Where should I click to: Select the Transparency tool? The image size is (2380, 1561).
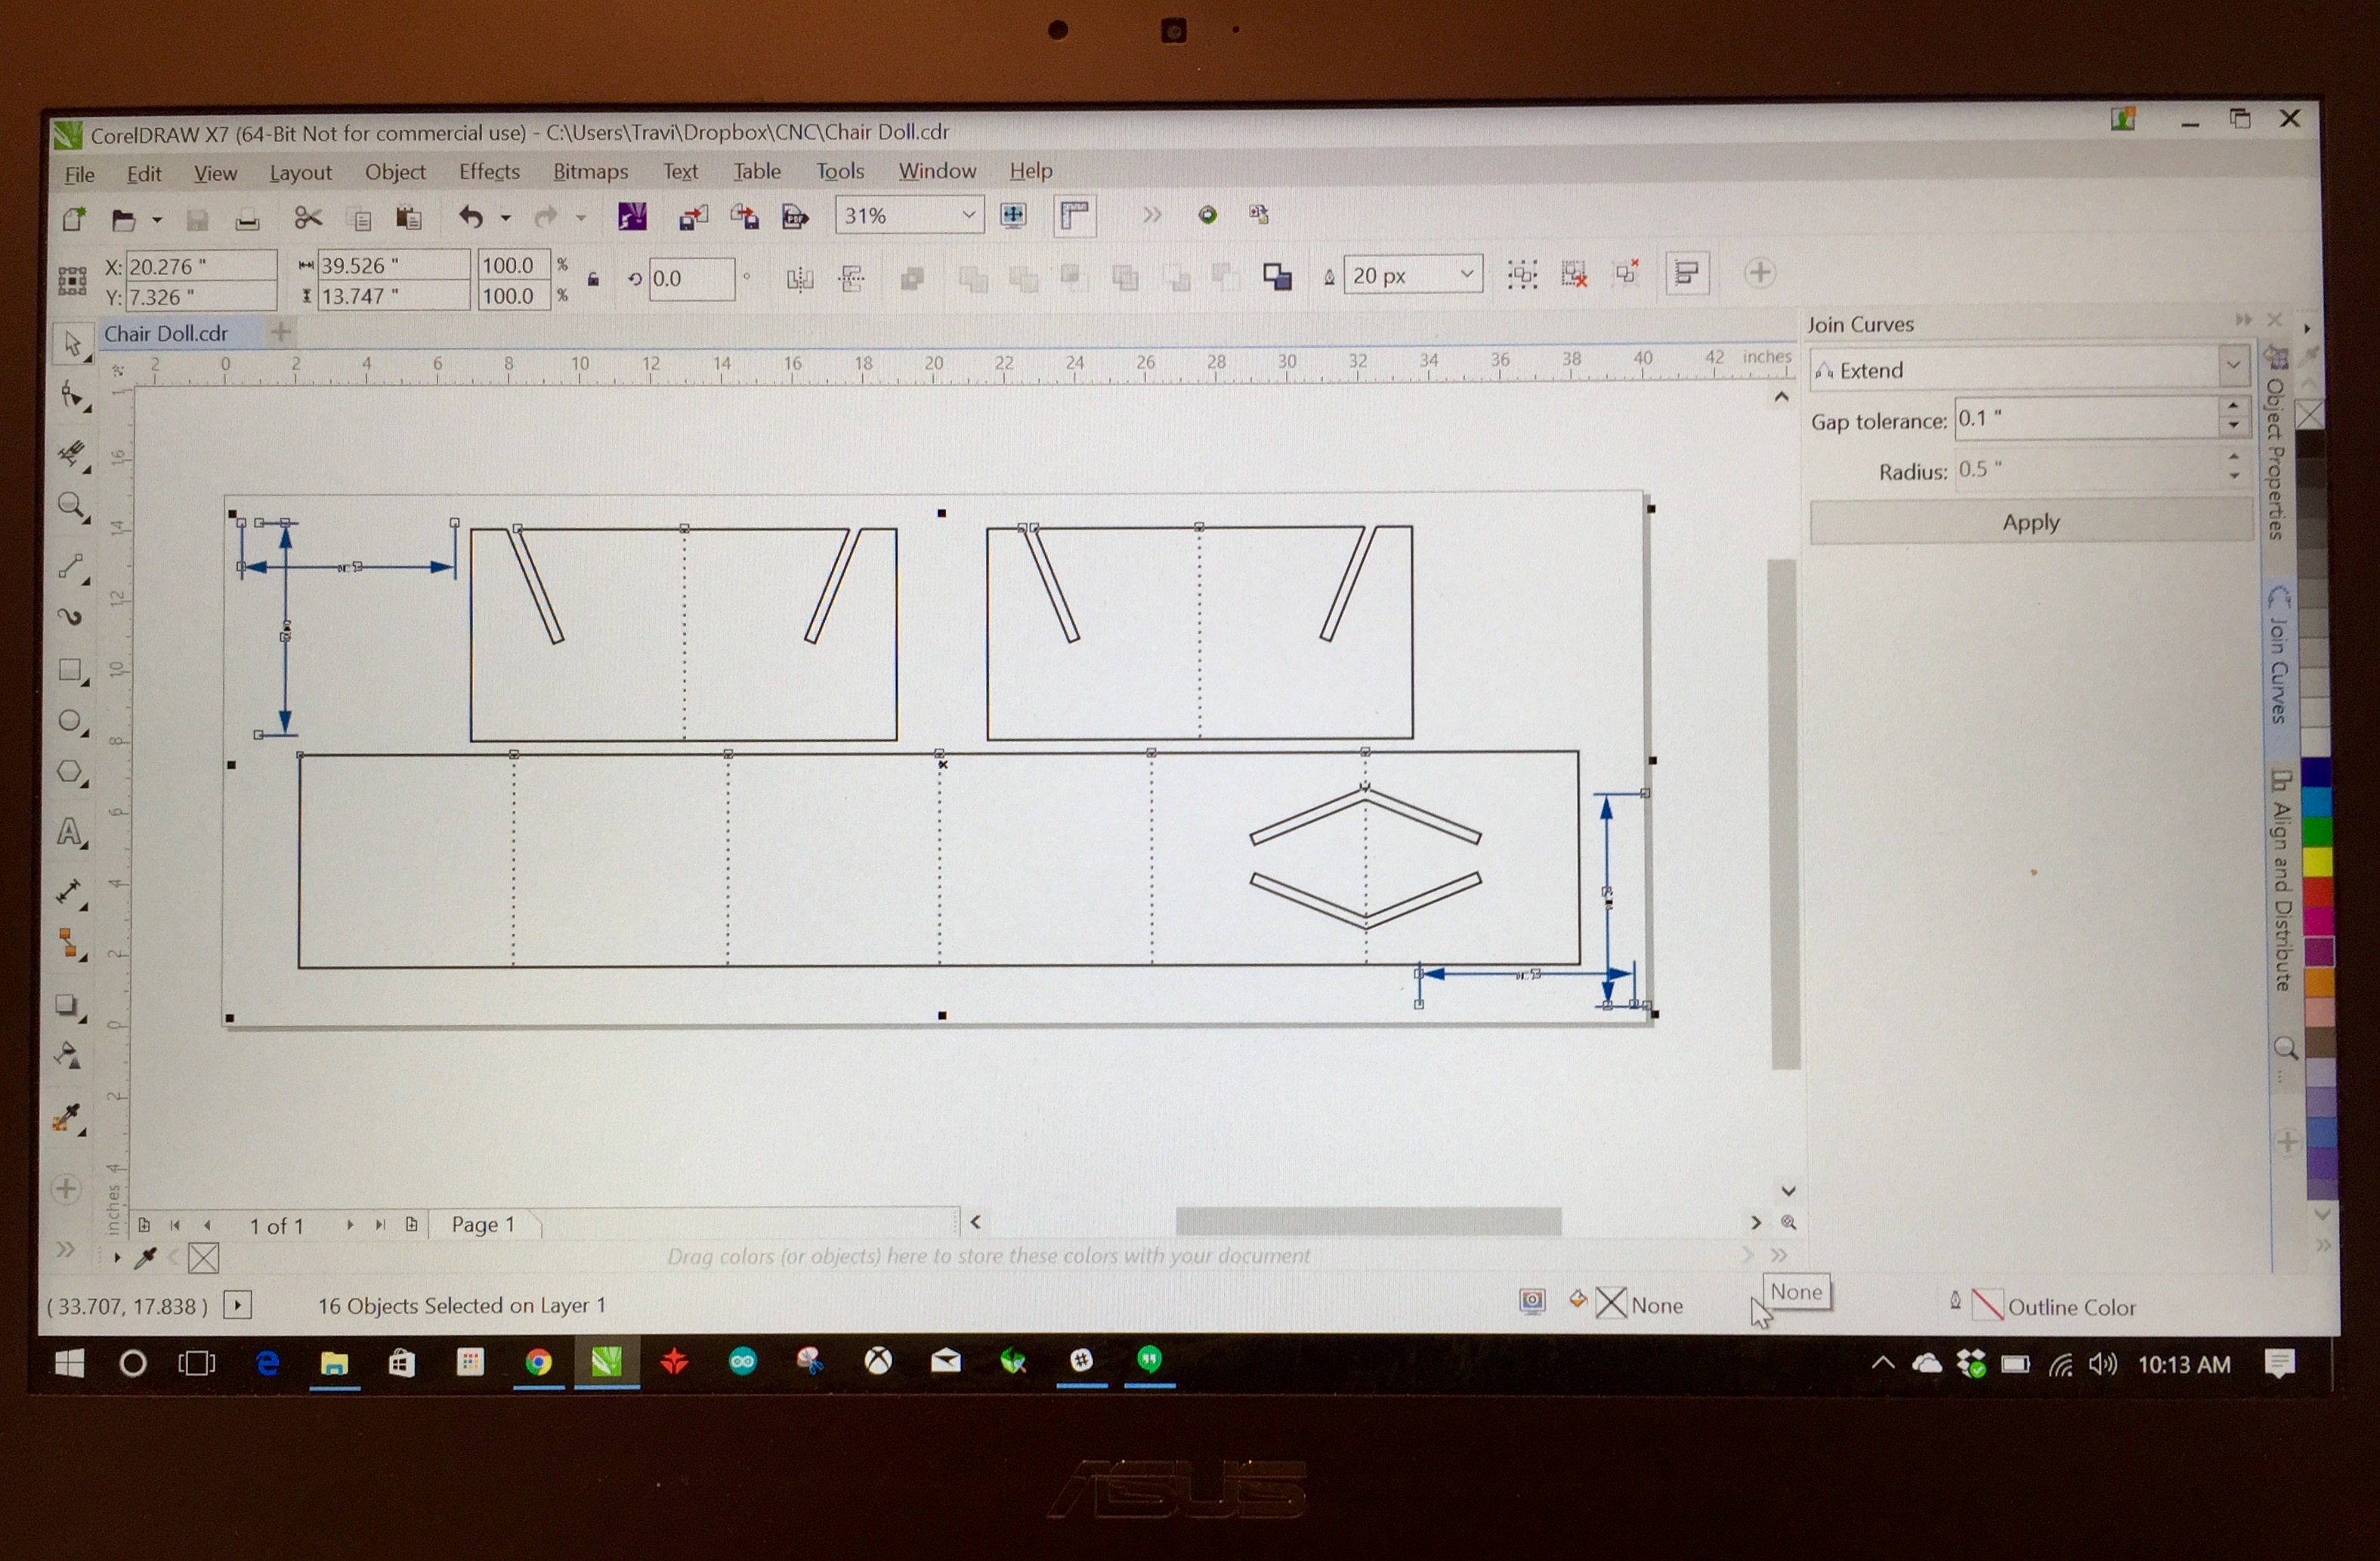click(67, 1056)
